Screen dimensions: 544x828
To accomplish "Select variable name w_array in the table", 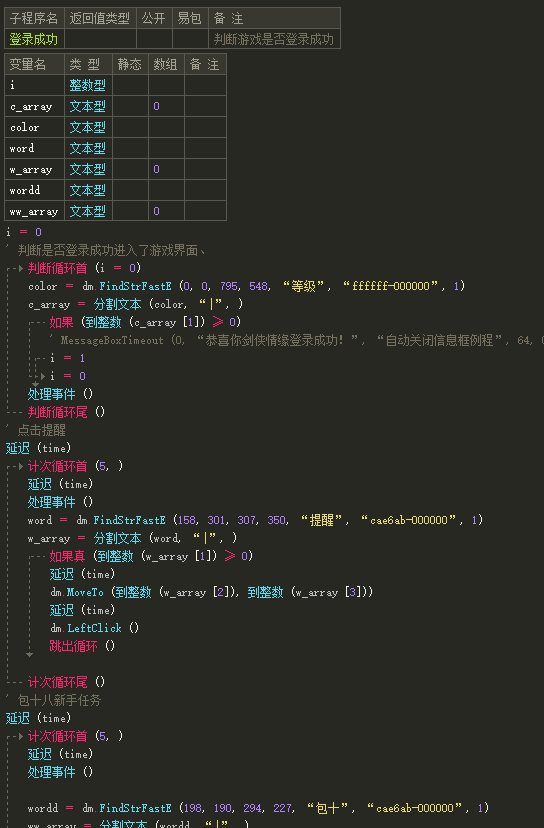I will click(x=31, y=170).
